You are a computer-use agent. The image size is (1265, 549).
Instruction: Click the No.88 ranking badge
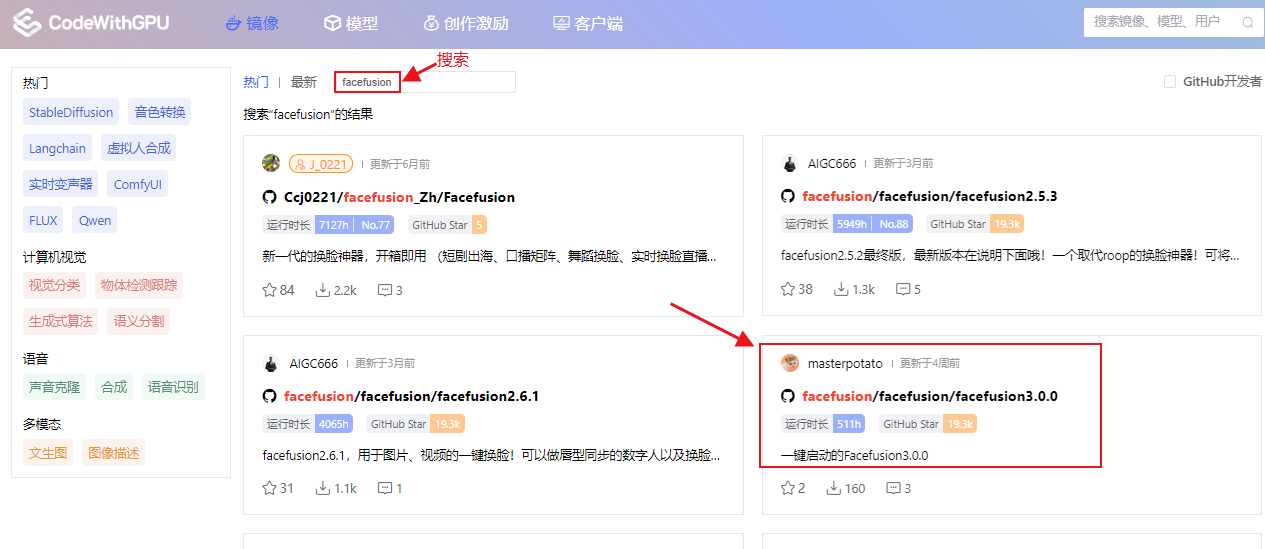(x=892, y=224)
